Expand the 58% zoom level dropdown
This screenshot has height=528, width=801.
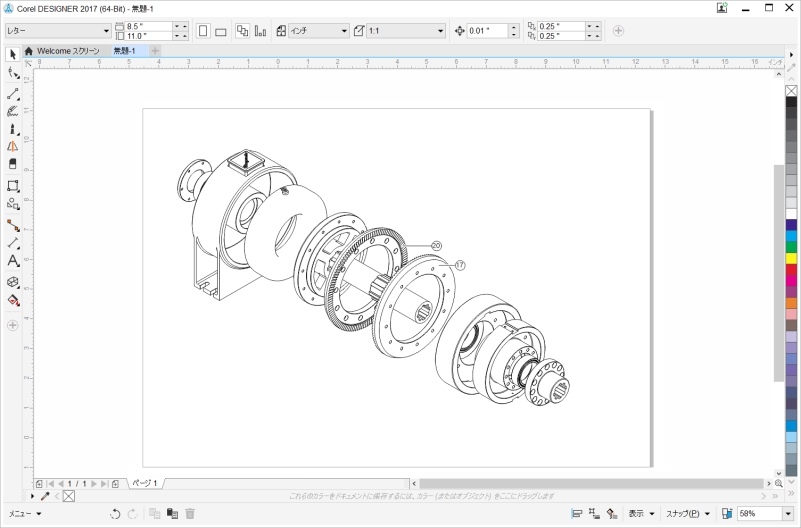(x=787, y=514)
